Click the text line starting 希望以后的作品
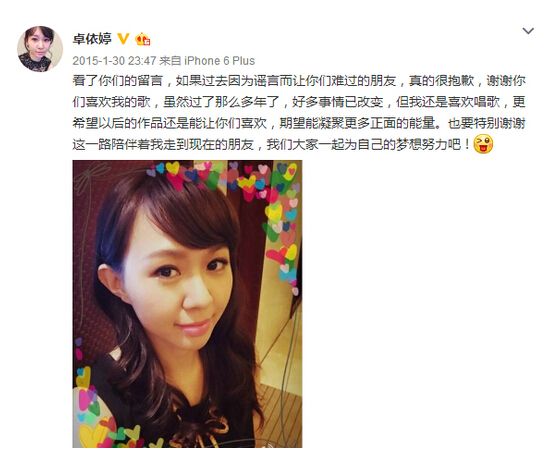The height and width of the screenshot is (462, 549). (x=299, y=123)
